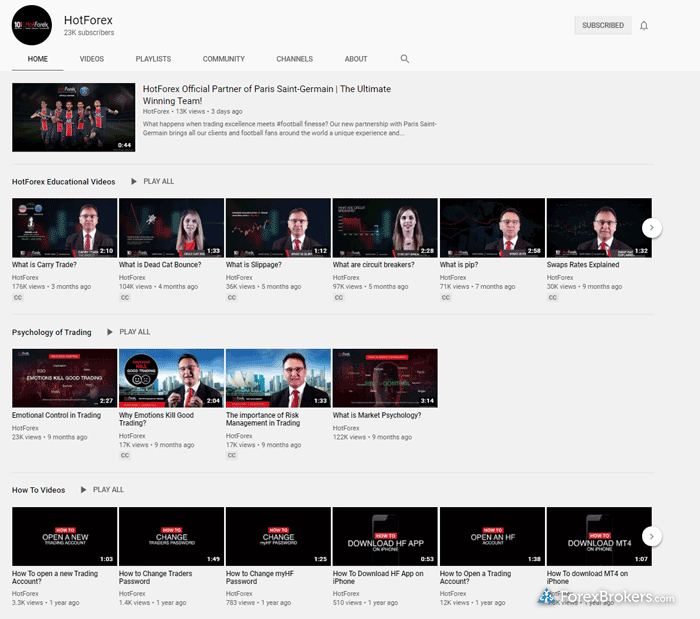Expand next arrow in Educational Videos row
Screen dimensions: 700x619
pos(651,228)
